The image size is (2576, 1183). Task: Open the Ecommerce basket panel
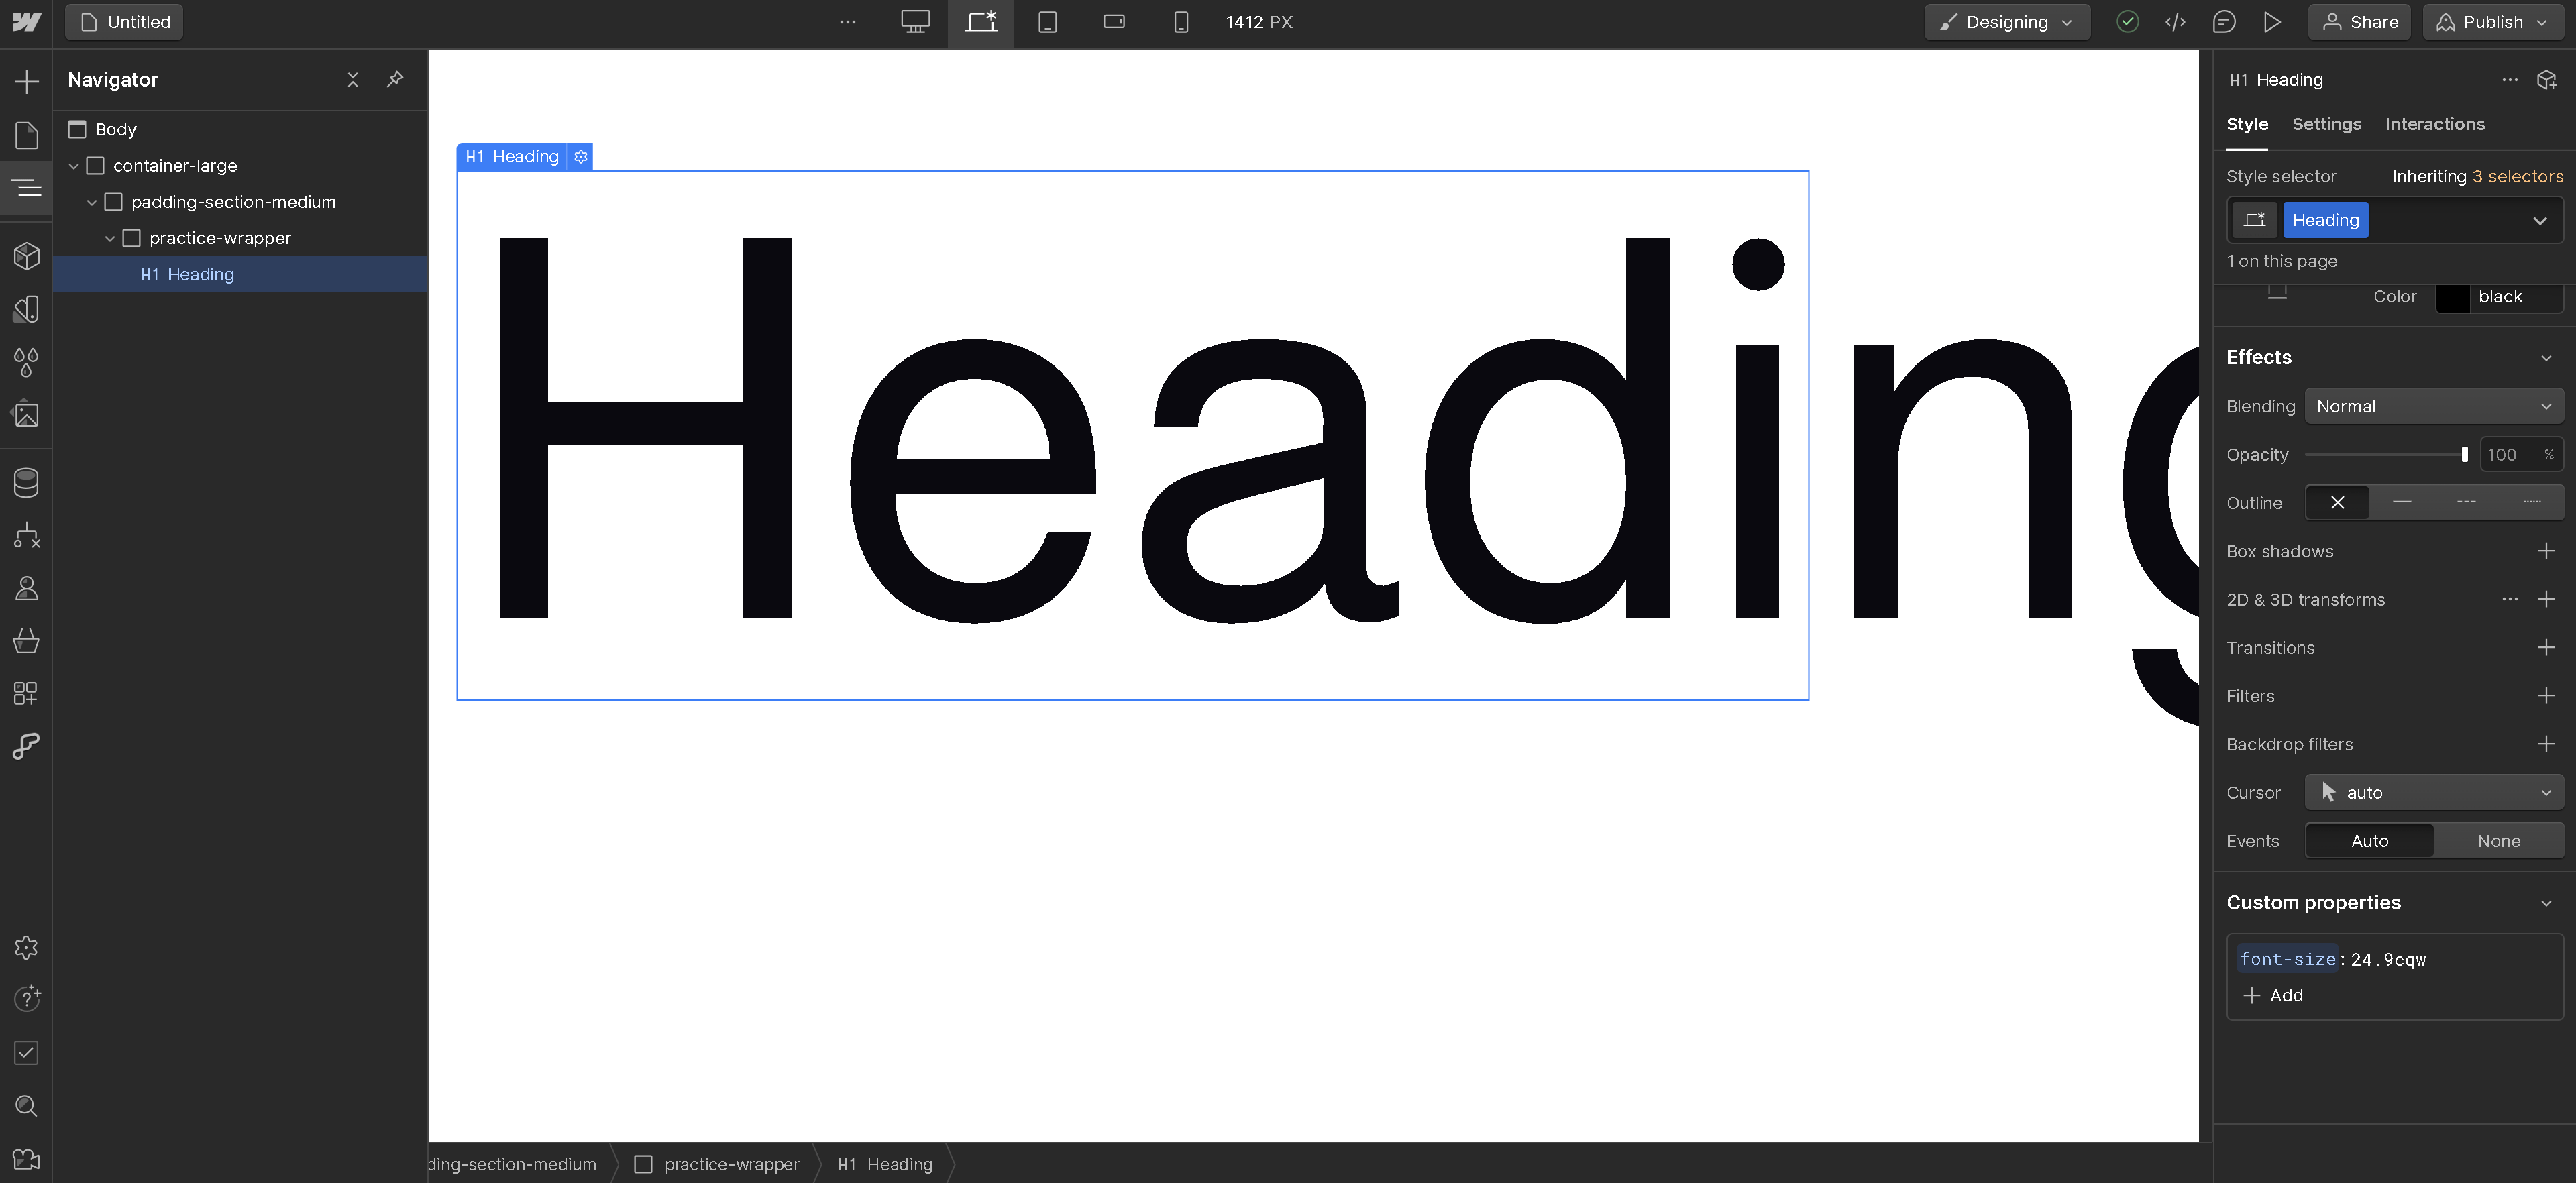tap(26, 641)
